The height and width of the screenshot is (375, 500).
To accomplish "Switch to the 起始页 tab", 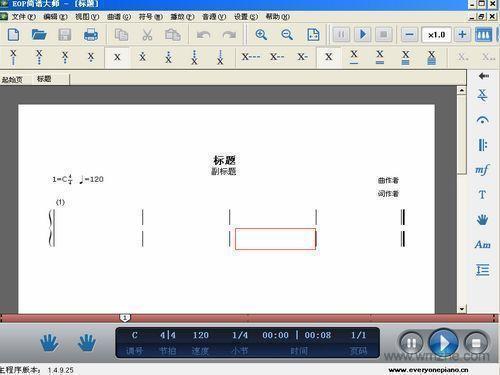I will [x=12, y=80].
